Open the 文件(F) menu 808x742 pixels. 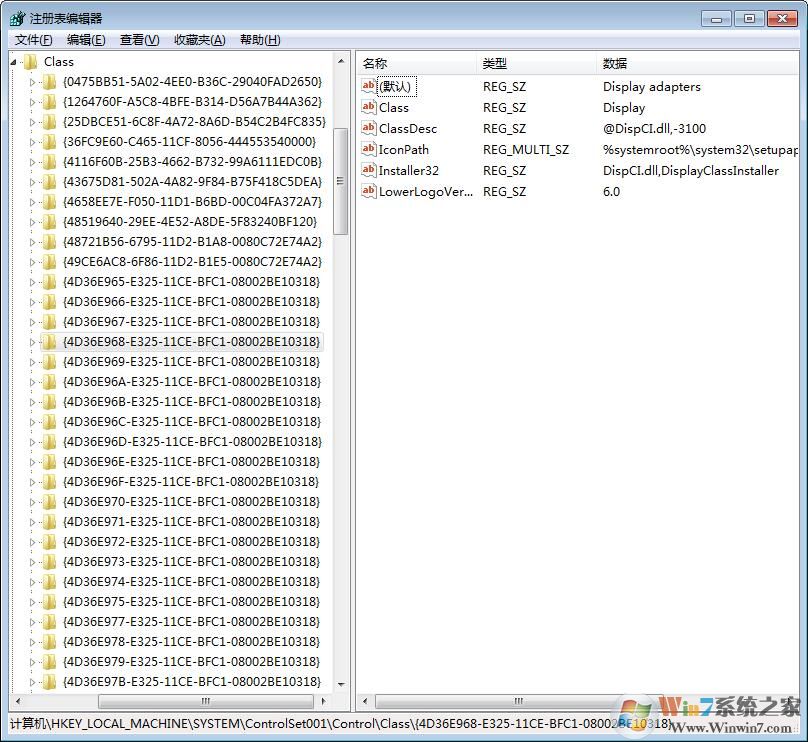33,40
